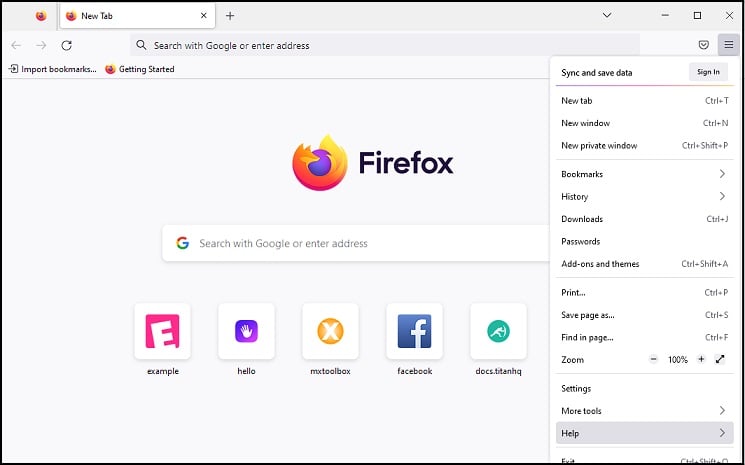The image size is (745, 465).
Task: Open the mxtoolbox shortcut tile
Action: pos(330,339)
